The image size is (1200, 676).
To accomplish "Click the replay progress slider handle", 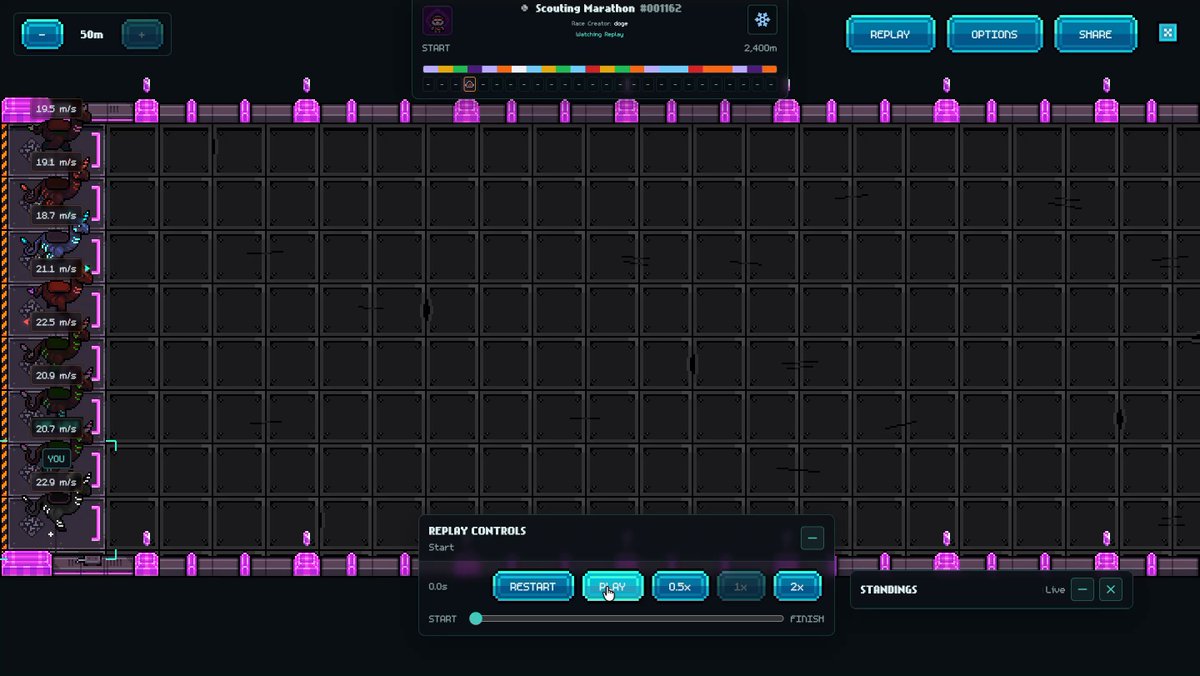I will [x=476, y=619].
